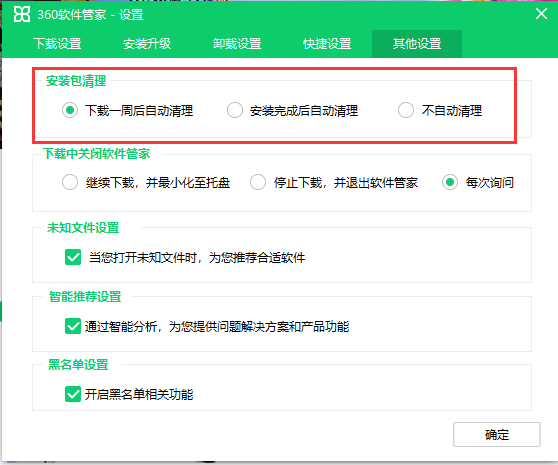The height and width of the screenshot is (465, 558).
Task: Confirm settings with the 确定 button
Action: click(497, 434)
